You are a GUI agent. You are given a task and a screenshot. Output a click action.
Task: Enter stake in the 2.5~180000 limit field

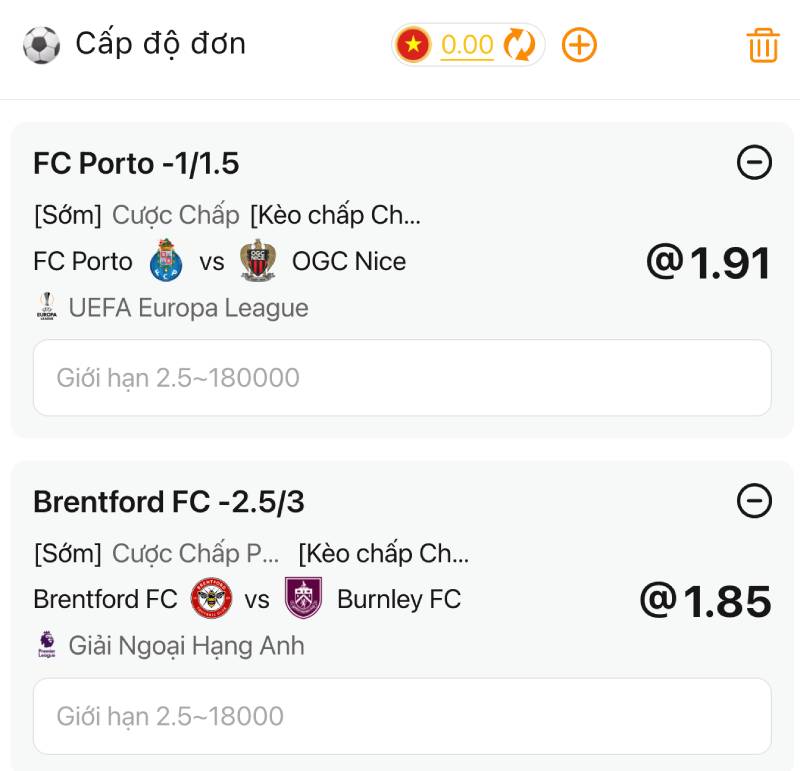coord(402,378)
